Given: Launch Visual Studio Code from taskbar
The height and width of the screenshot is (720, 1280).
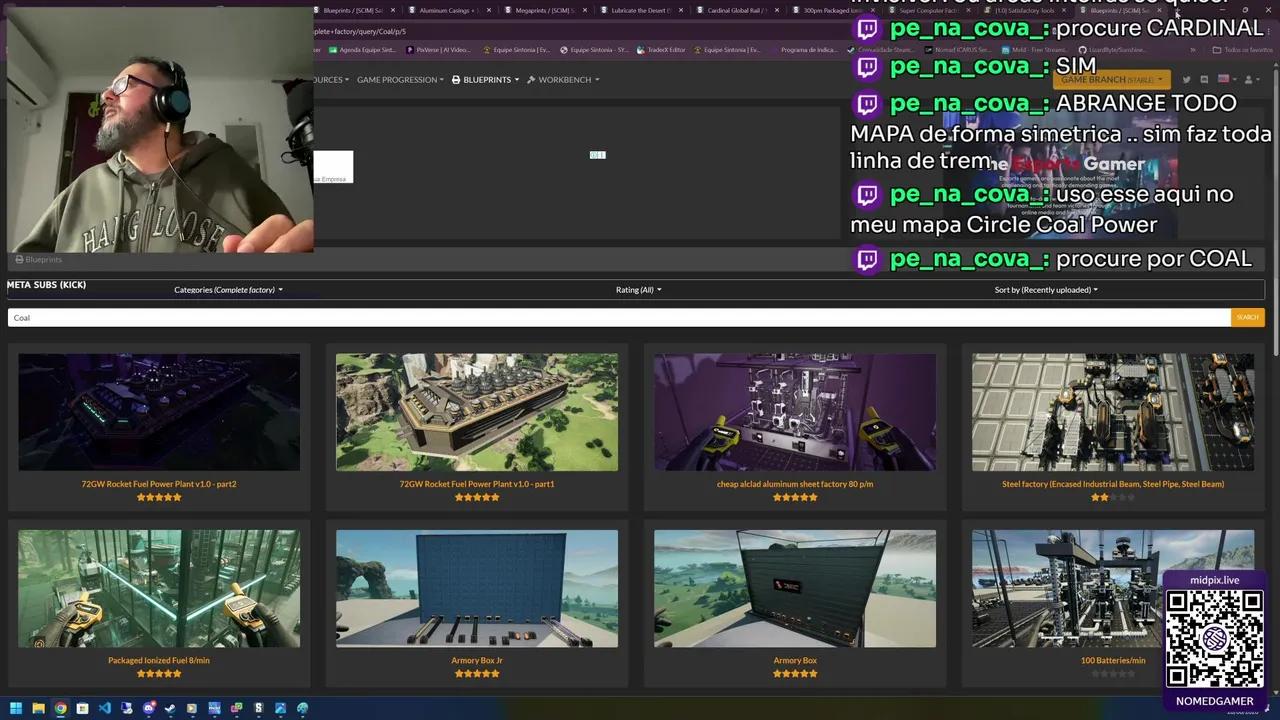Looking at the screenshot, I should point(104,708).
